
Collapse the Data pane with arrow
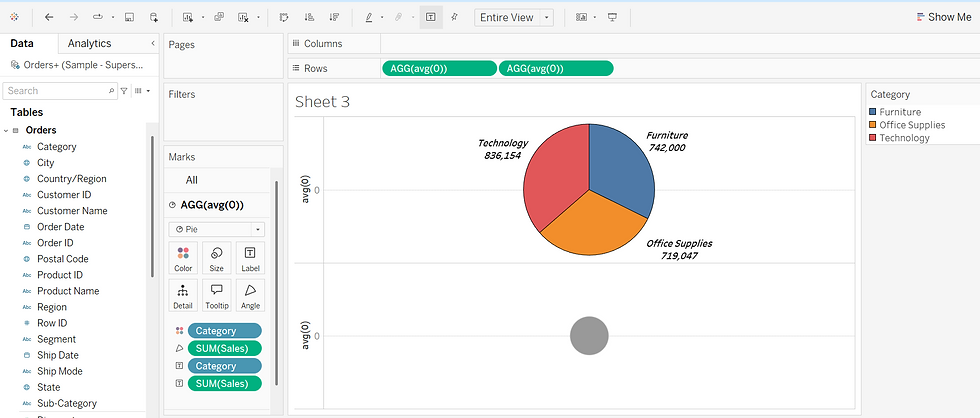152,43
